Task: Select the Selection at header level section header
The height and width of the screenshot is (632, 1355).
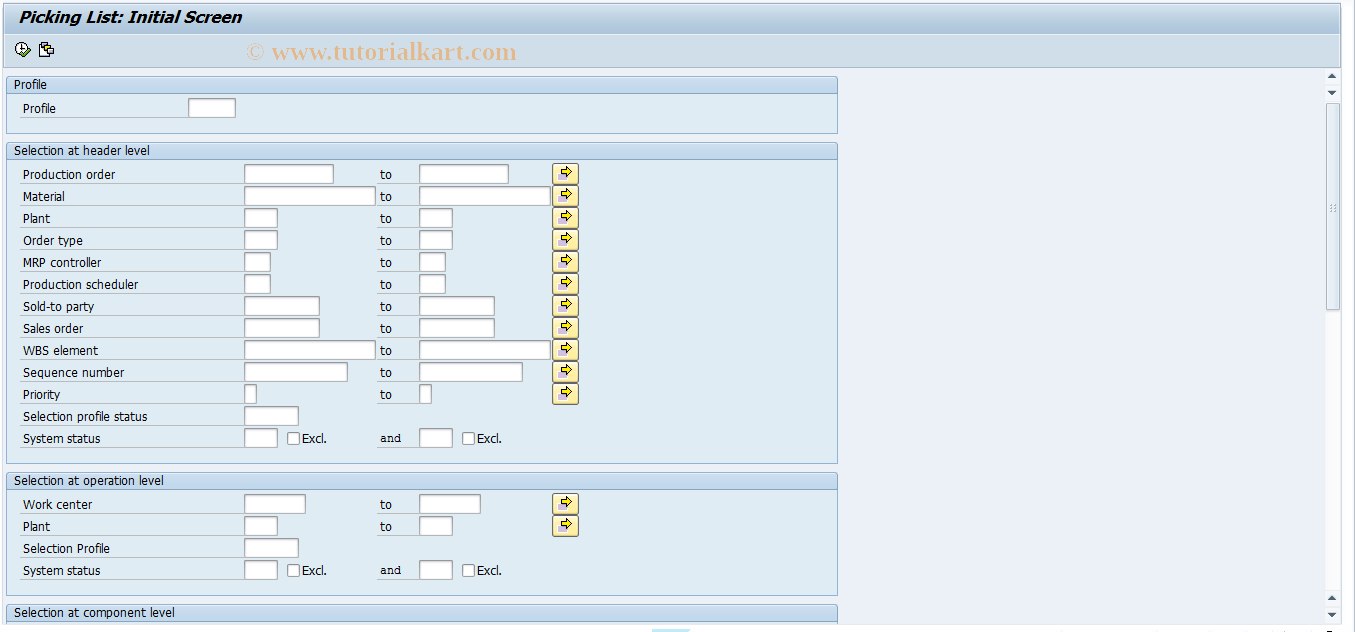Action: coord(80,150)
